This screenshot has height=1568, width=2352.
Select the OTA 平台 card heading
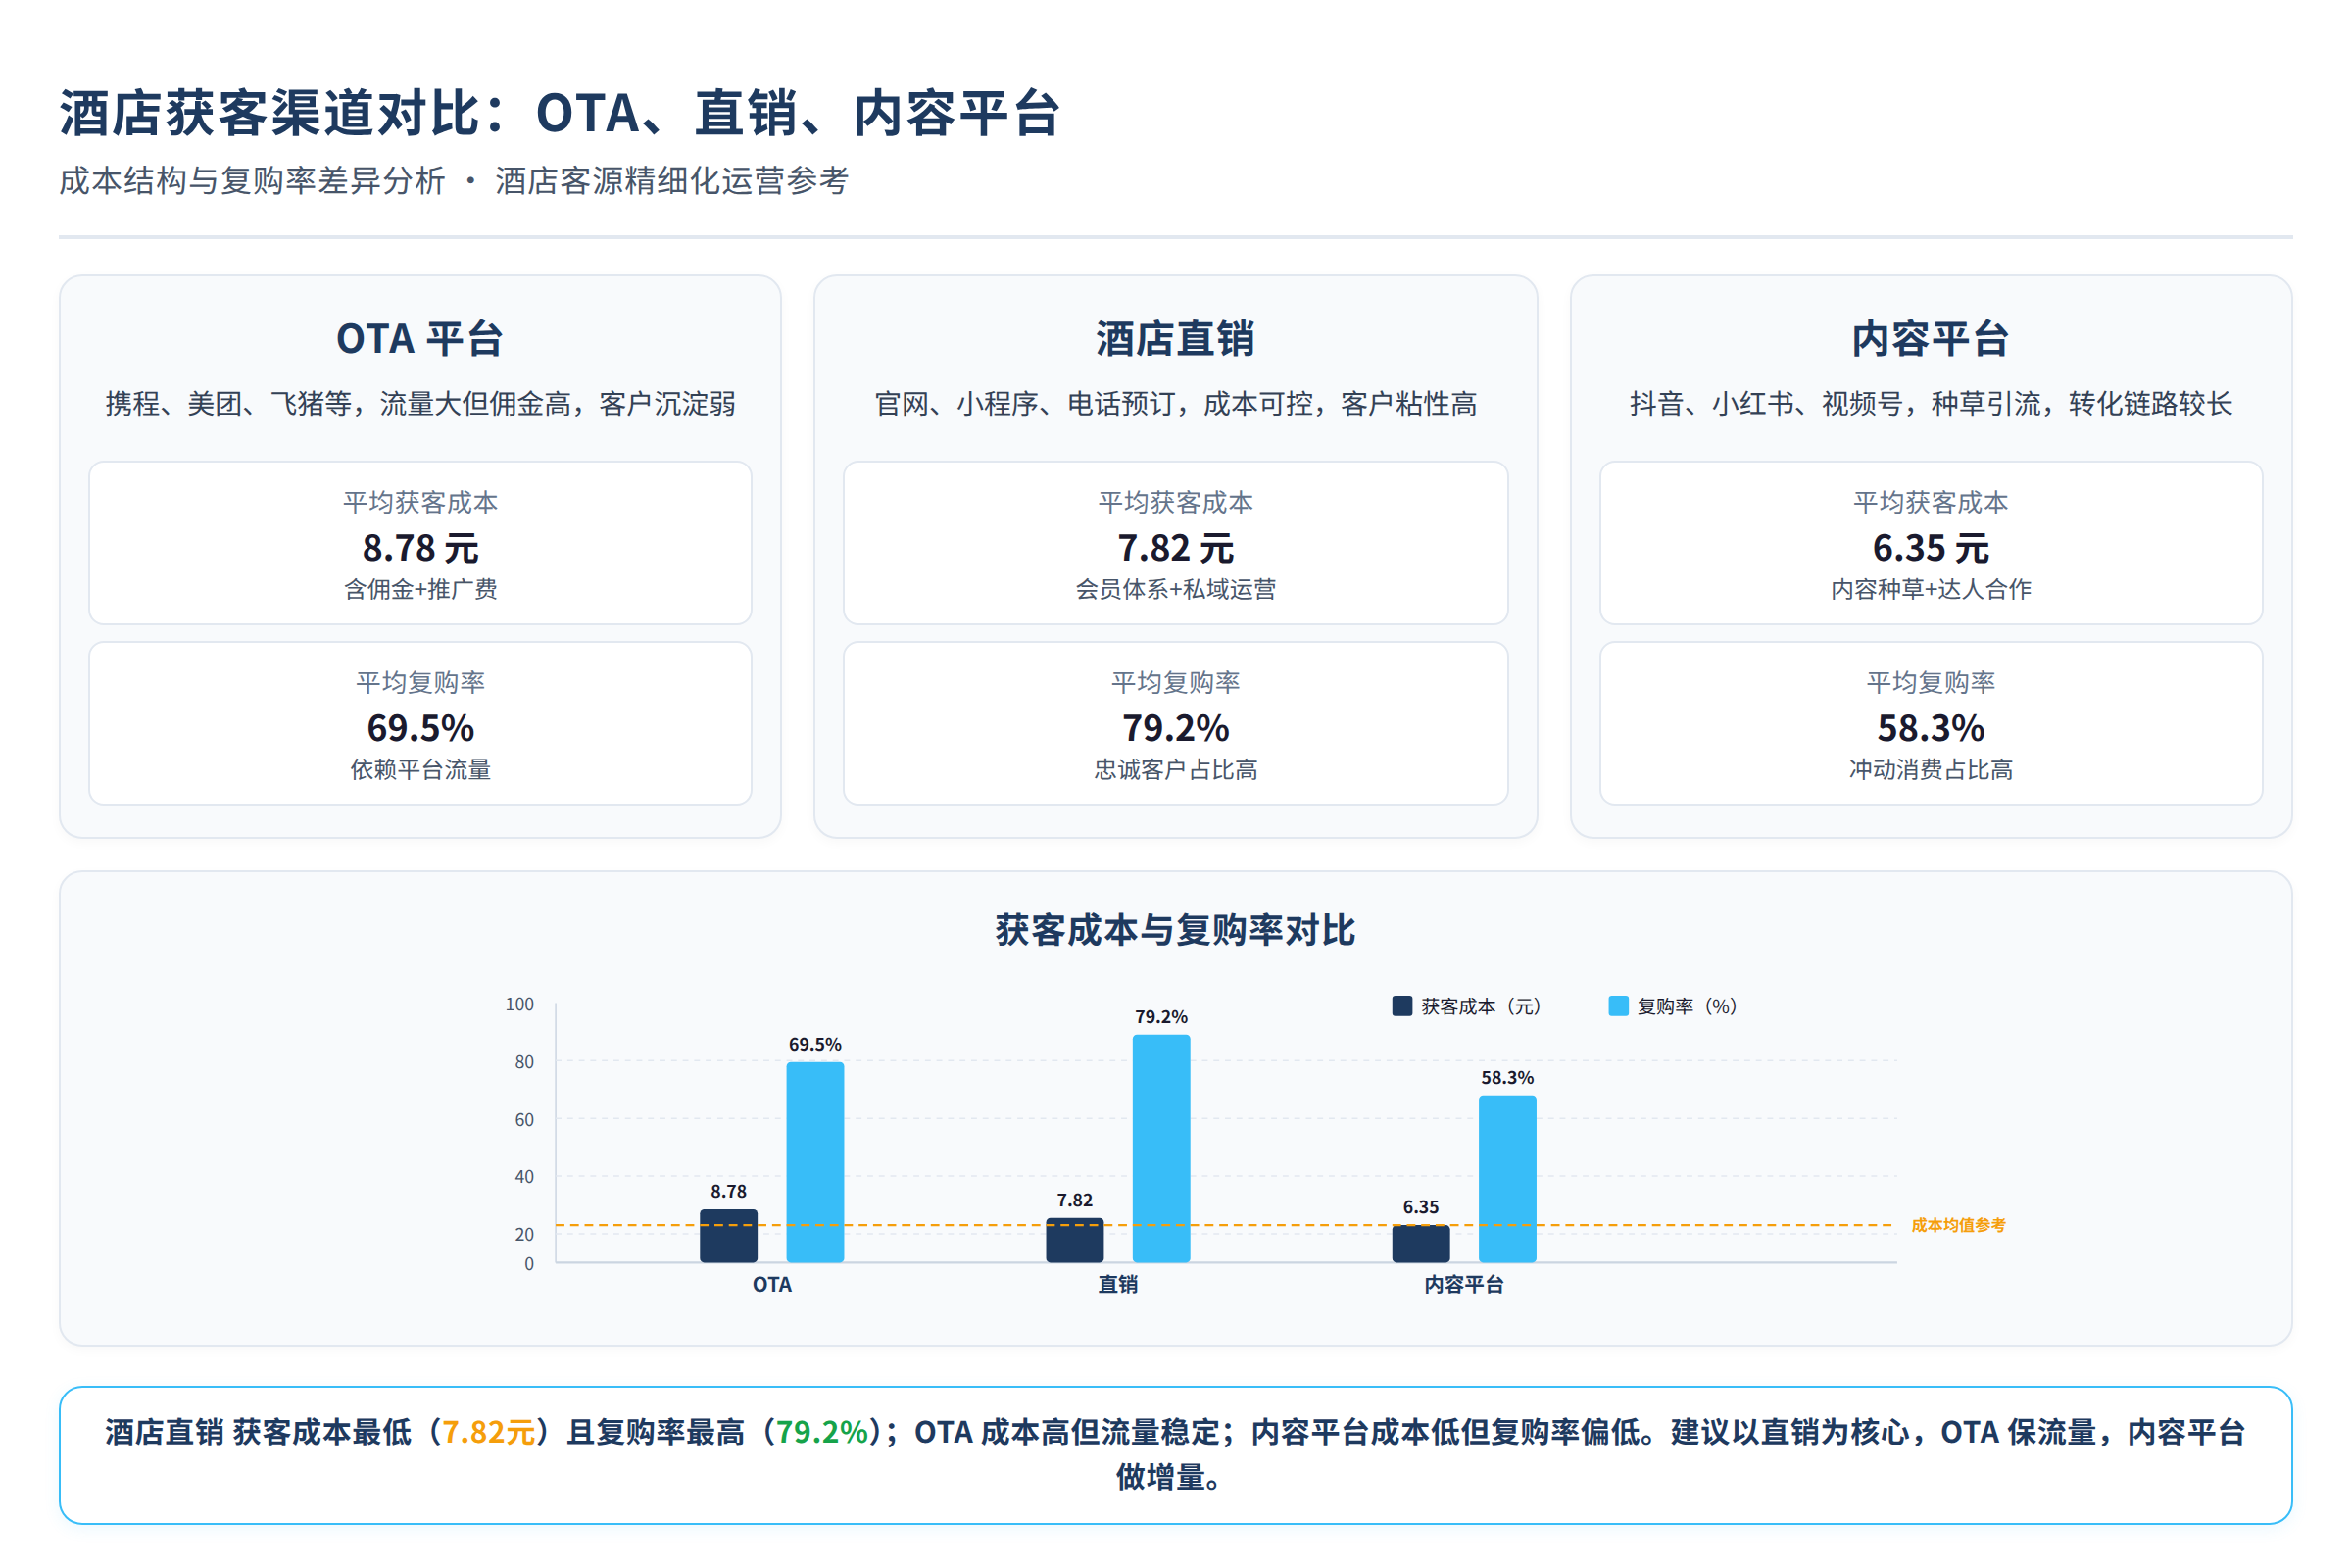click(420, 339)
